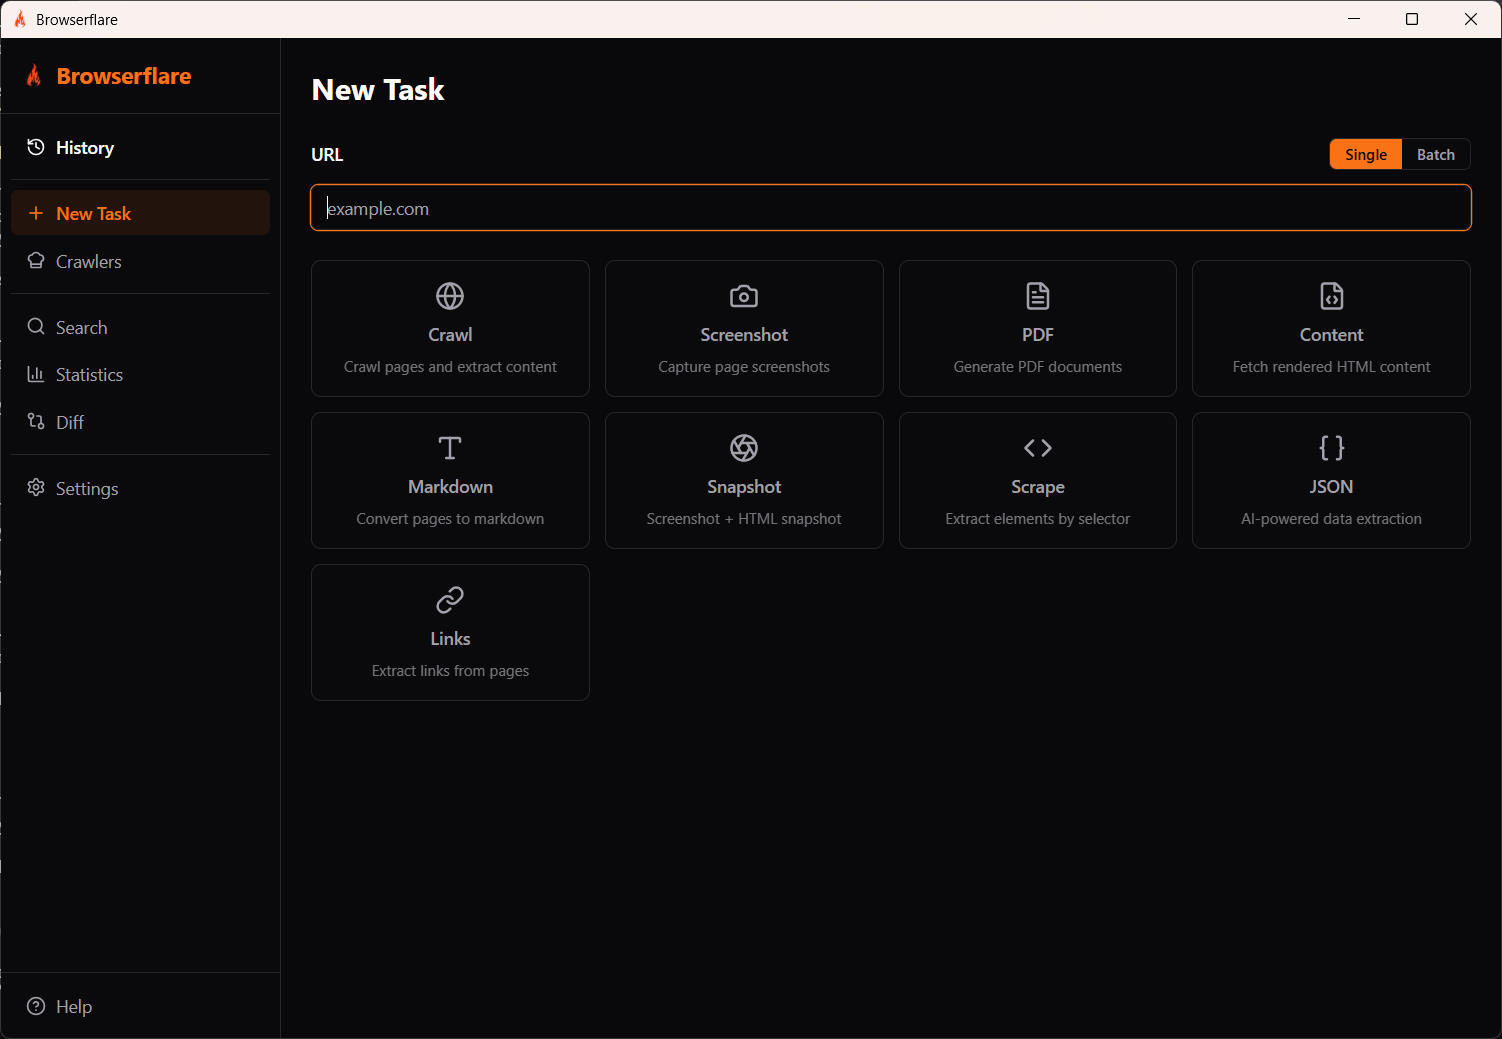Switch to Single URL mode
Image resolution: width=1502 pixels, height=1039 pixels.
(x=1366, y=154)
